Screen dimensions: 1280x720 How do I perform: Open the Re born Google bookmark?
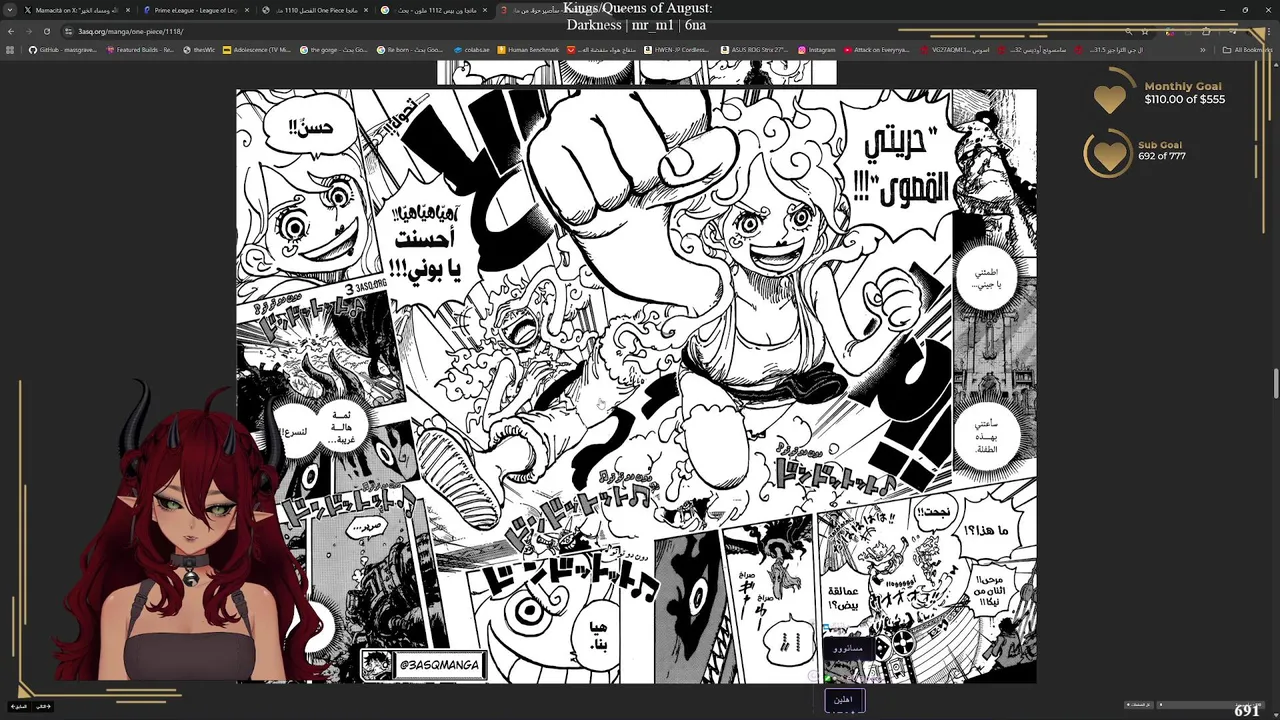point(410,50)
